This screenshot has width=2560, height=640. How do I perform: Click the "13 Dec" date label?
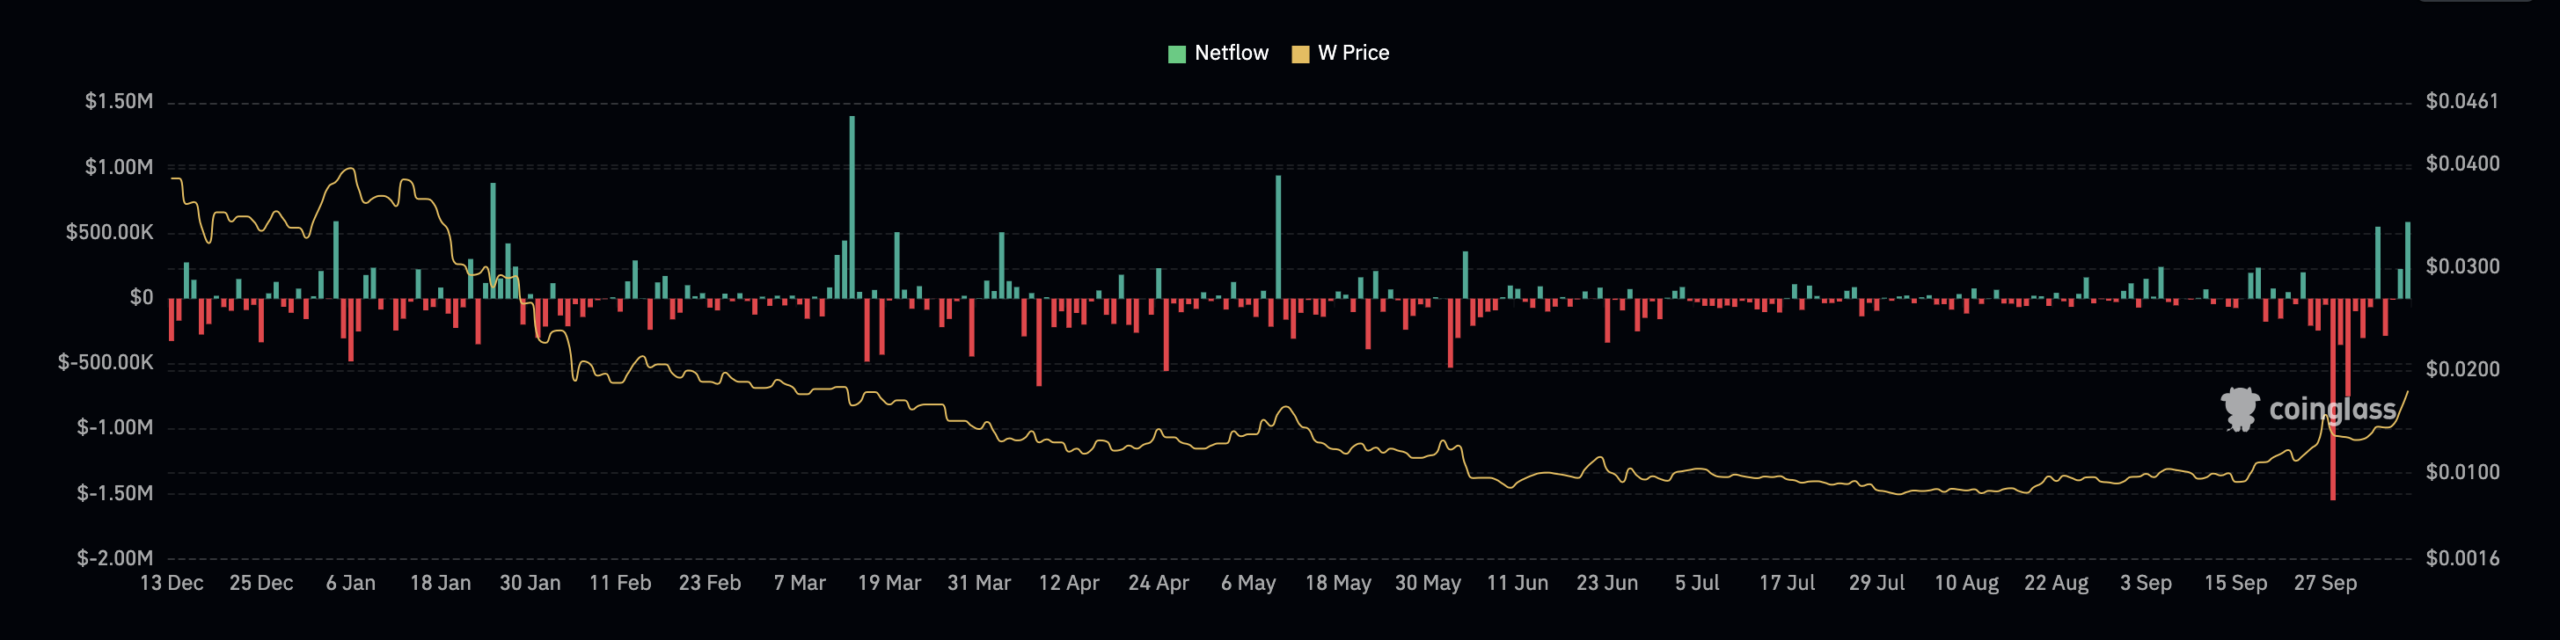[x=172, y=583]
